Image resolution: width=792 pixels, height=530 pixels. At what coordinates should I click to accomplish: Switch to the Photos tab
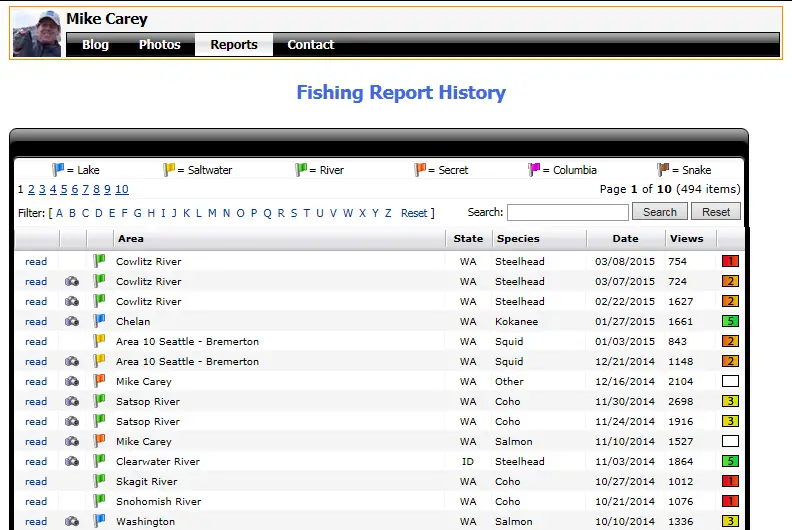pos(160,45)
